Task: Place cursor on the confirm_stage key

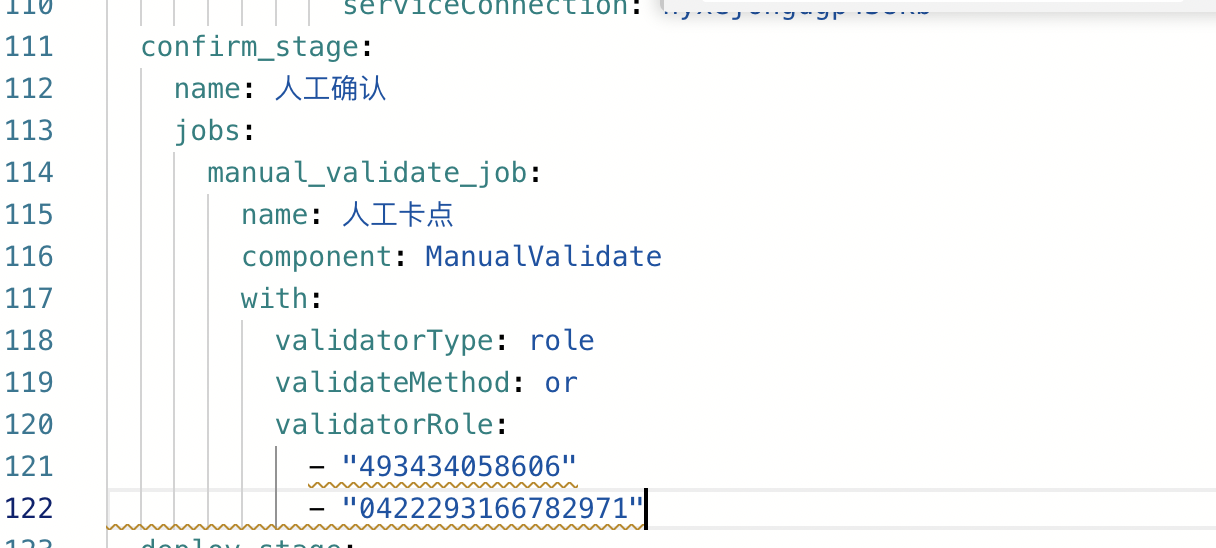Action: coord(249,47)
